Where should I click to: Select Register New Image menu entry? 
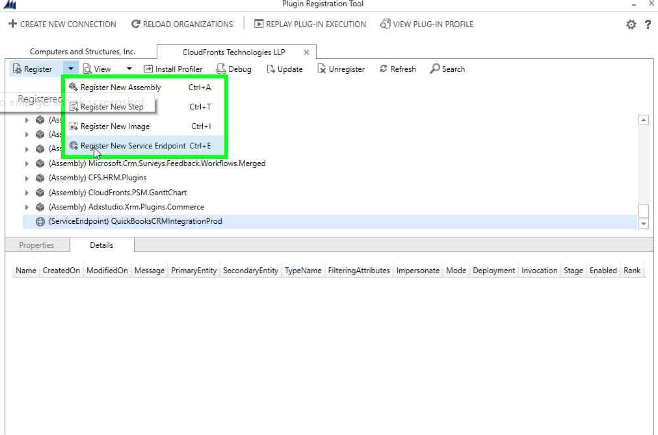144,126
